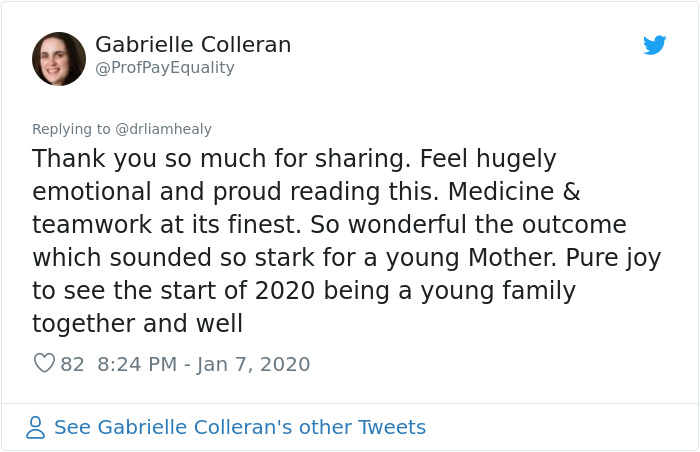Click the person silhouette icon in footer

coord(36,428)
